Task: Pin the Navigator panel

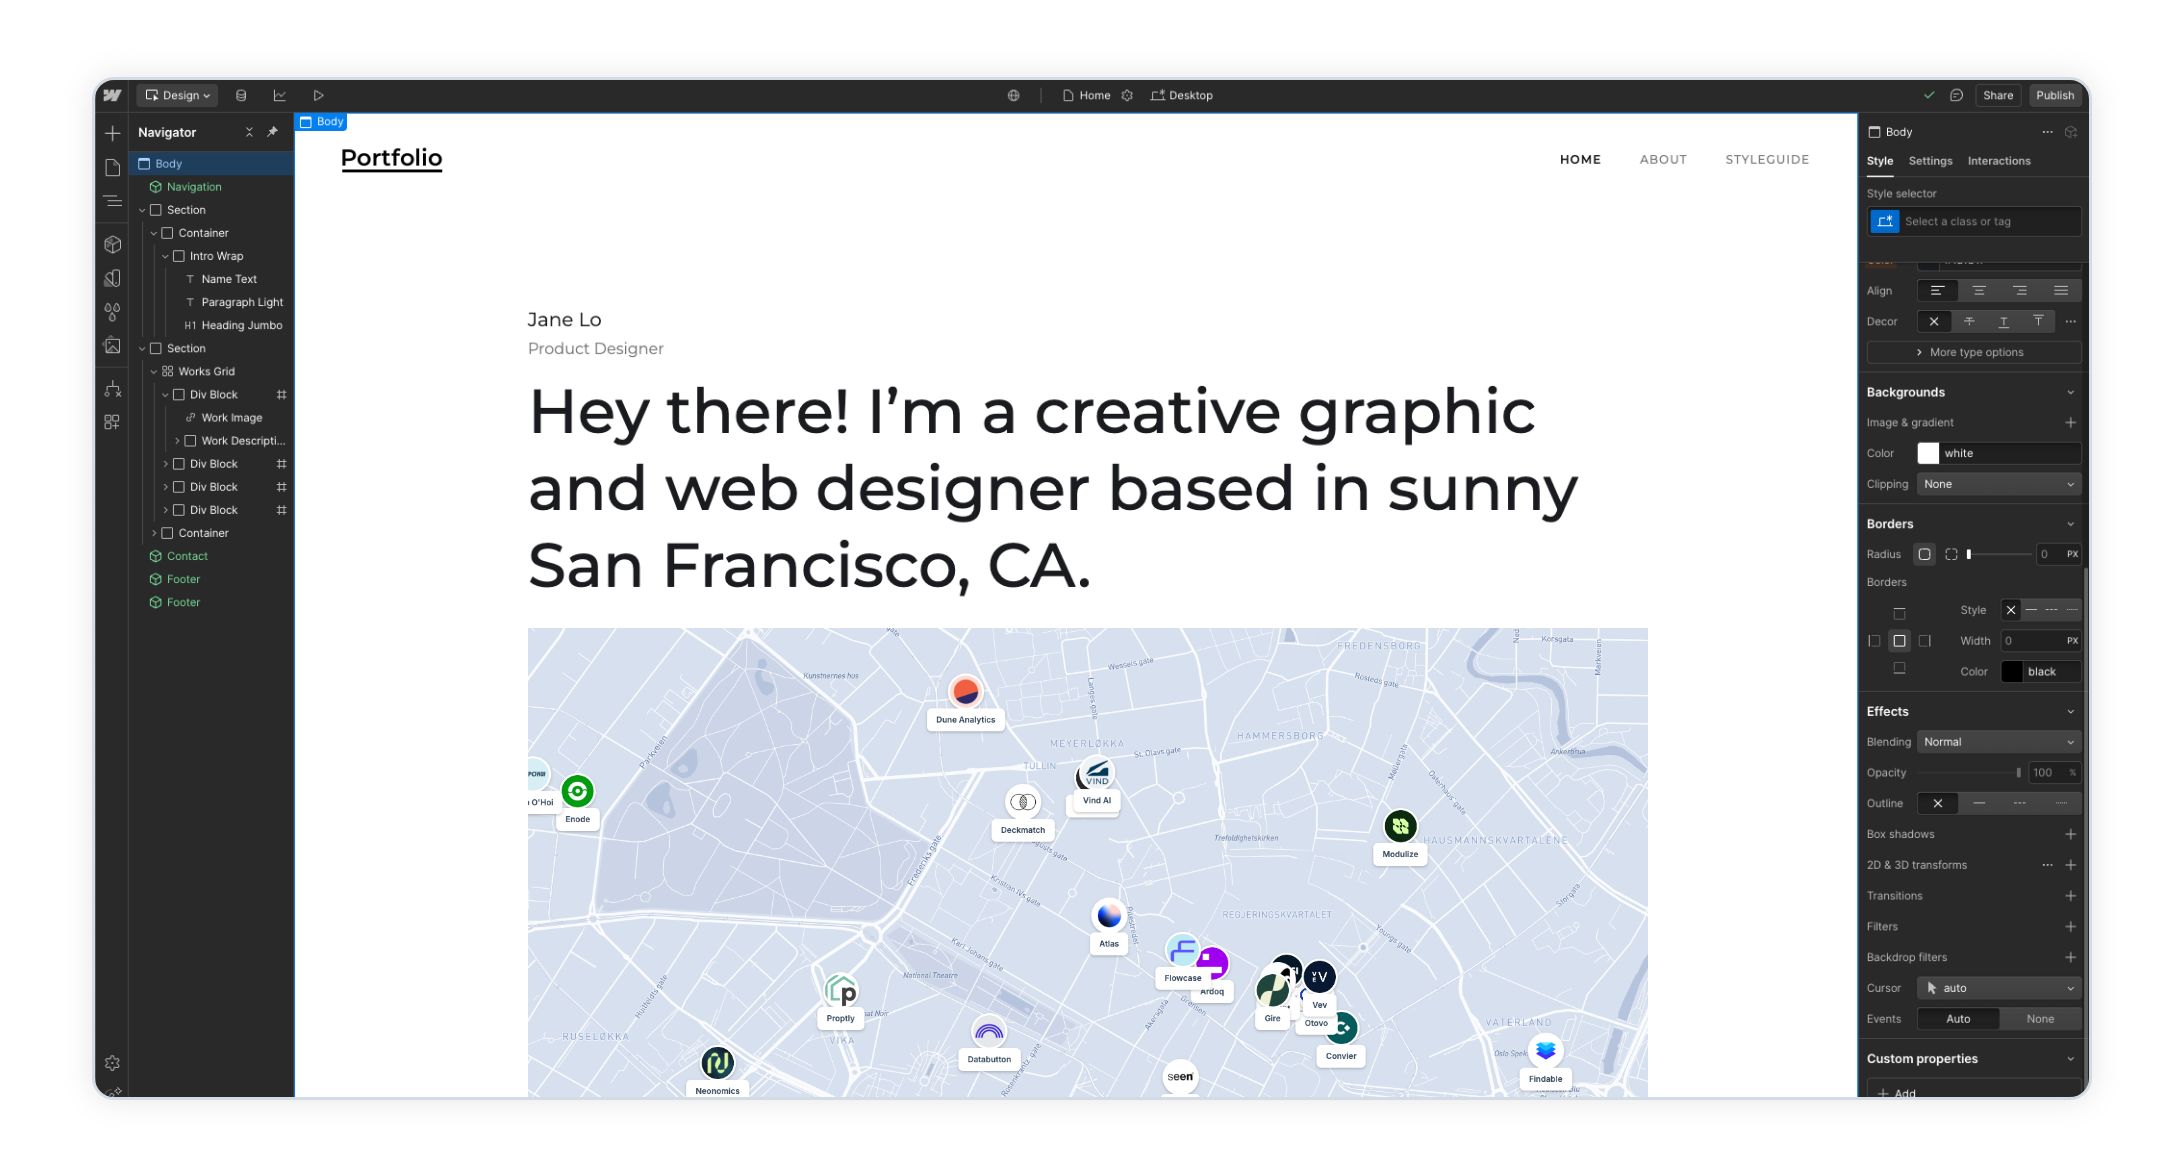Action: [271, 132]
